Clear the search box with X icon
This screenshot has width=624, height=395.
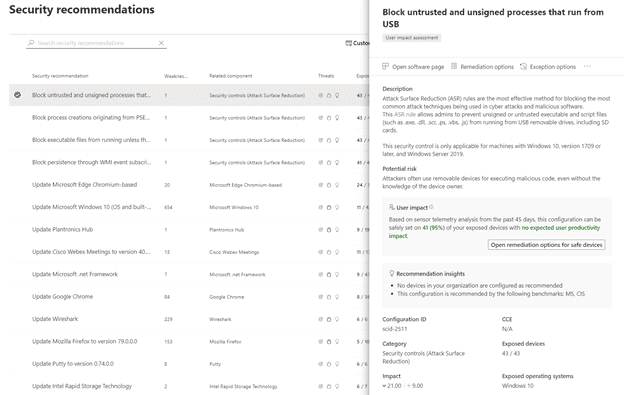tap(161, 43)
